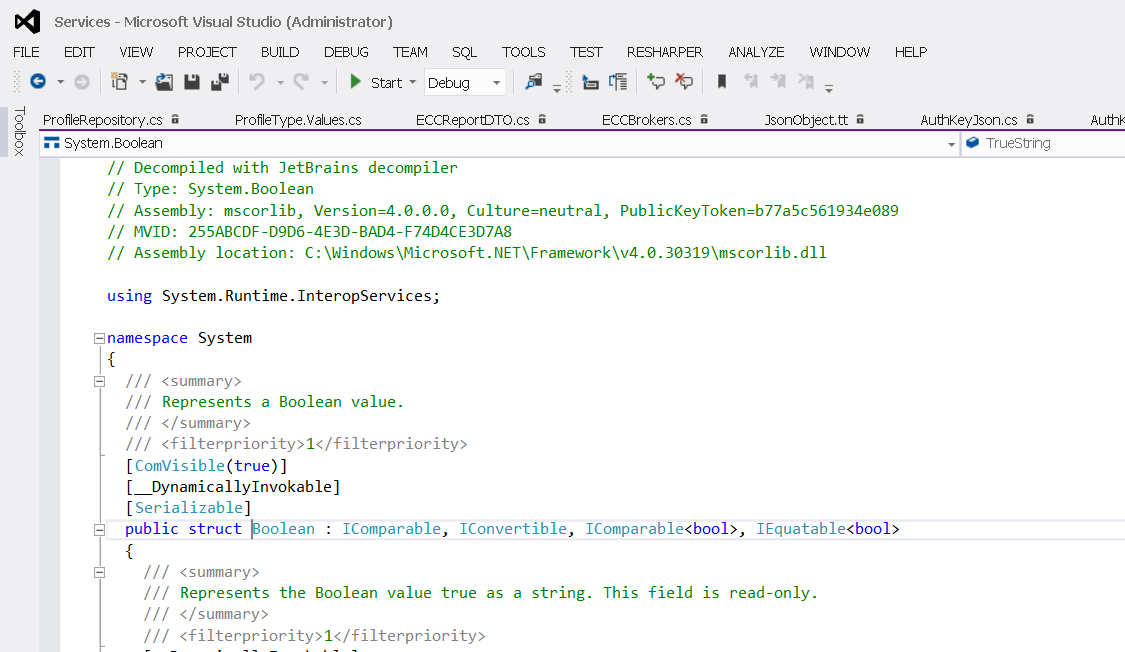Click the Navigate Backward arrow icon
The image size is (1125, 652).
[x=38, y=82]
